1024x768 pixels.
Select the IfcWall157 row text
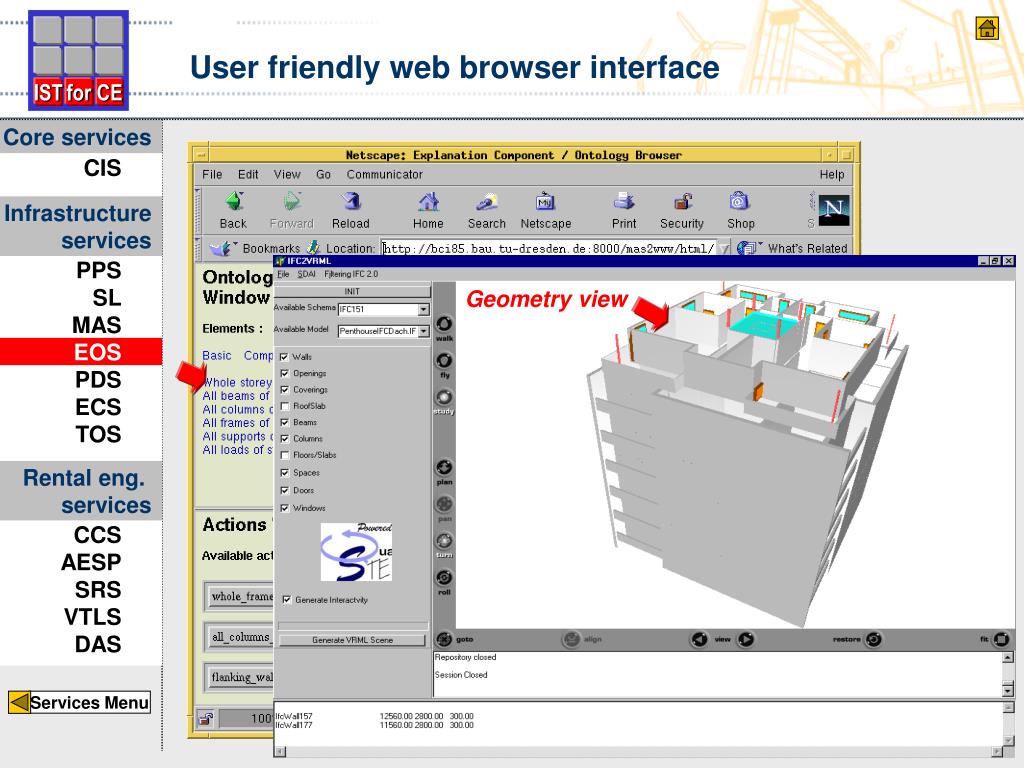pyautogui.click(x=294, y=716)
